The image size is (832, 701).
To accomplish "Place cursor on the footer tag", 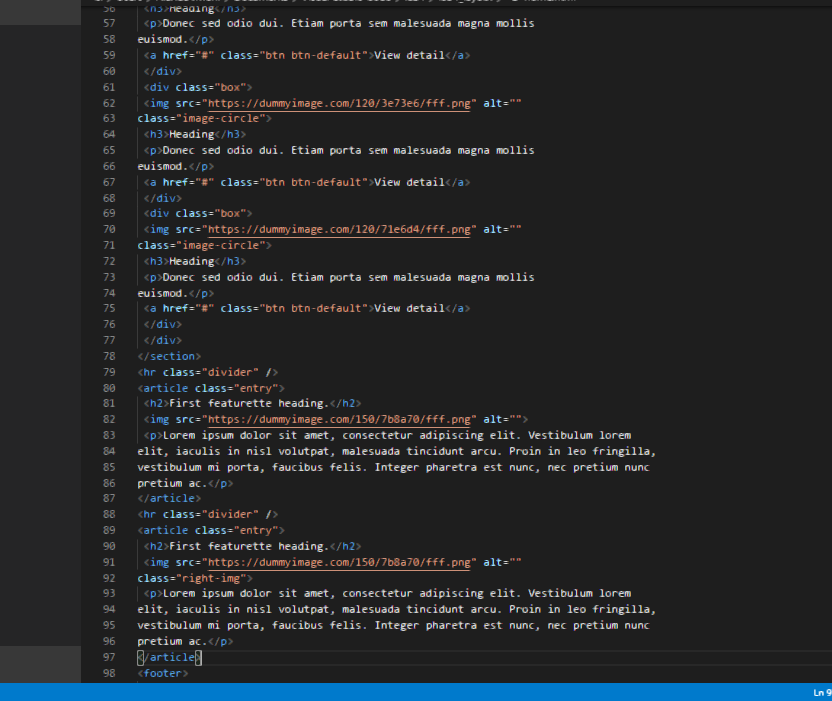I will click(163, 673).
